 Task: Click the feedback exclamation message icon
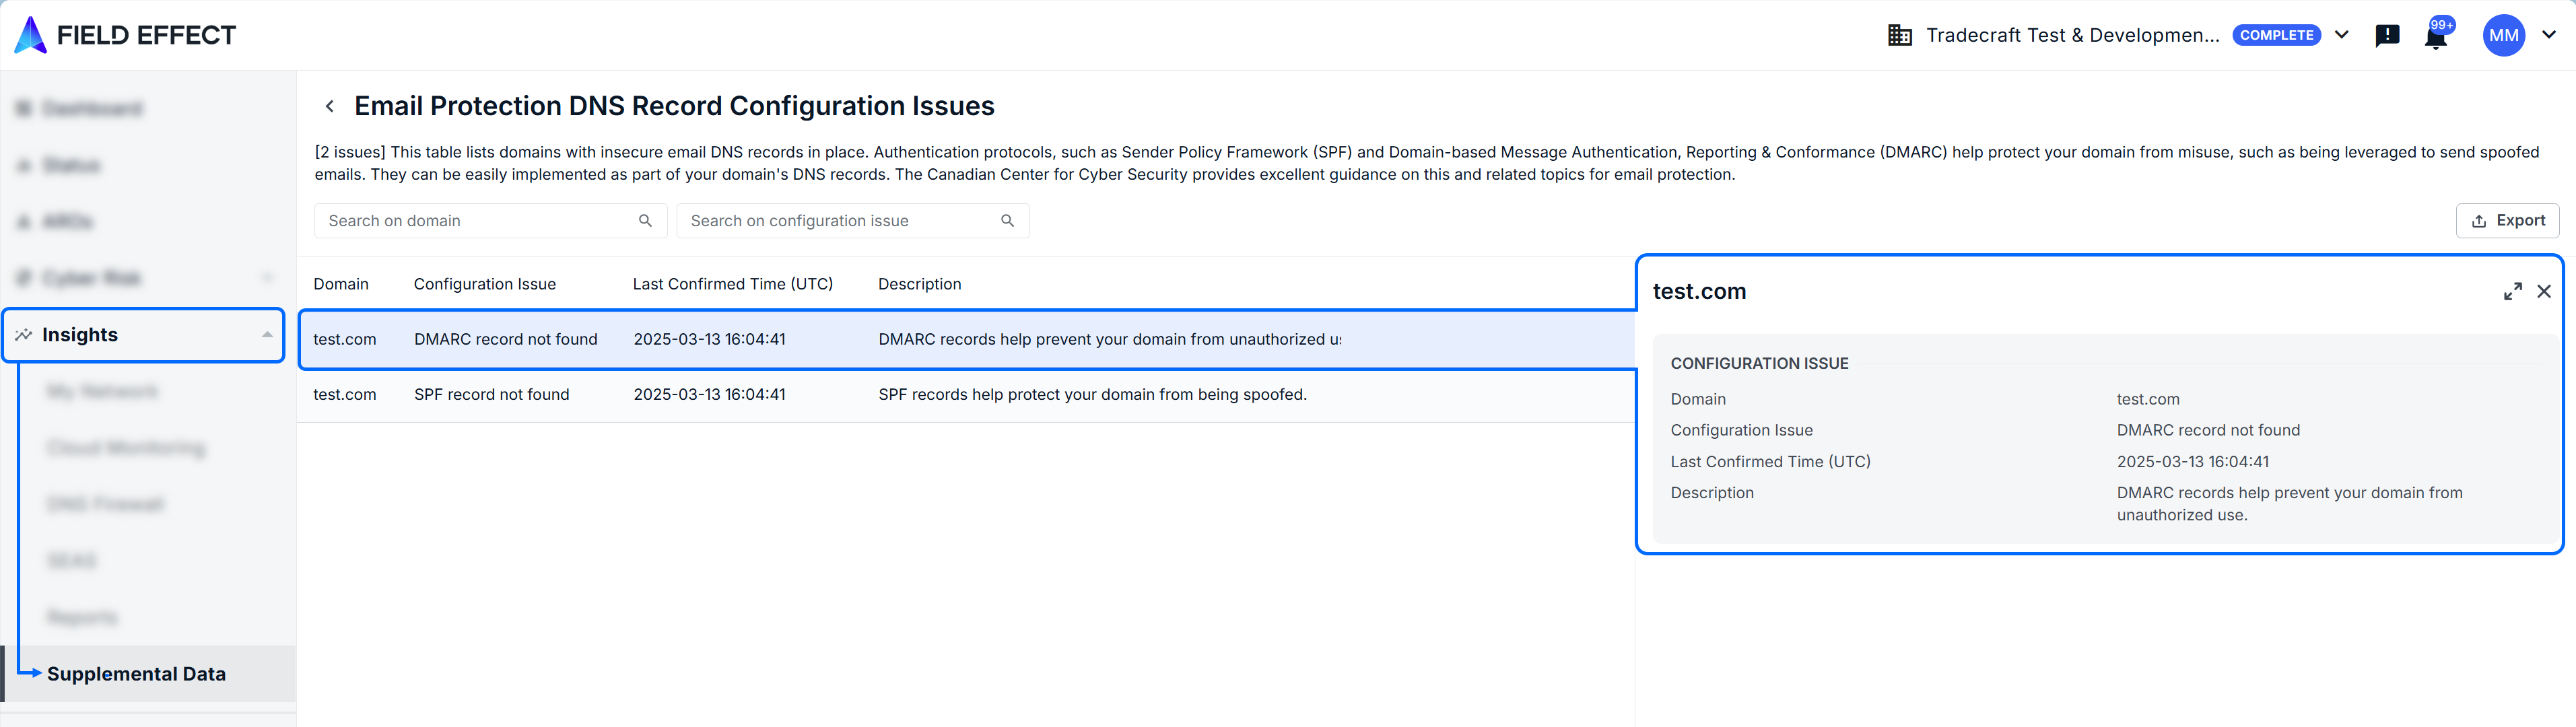(x=2387, y=36)
